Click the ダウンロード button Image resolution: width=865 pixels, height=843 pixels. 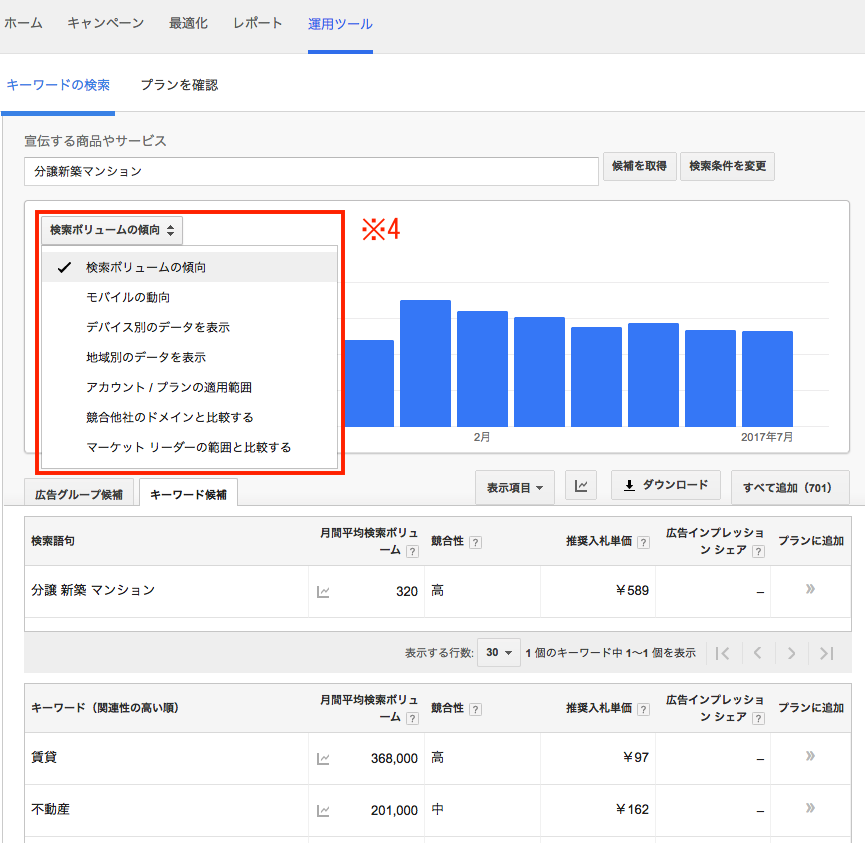666,485
